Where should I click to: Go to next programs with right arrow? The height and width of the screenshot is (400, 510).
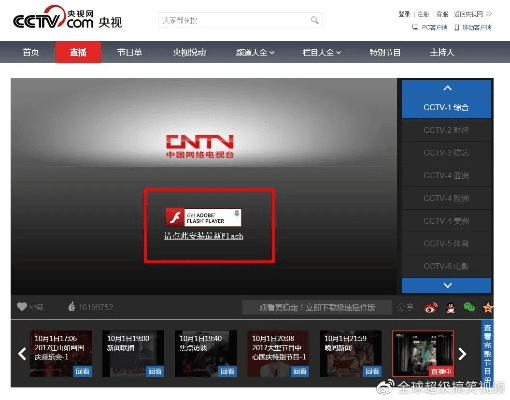tap(462, 354)
